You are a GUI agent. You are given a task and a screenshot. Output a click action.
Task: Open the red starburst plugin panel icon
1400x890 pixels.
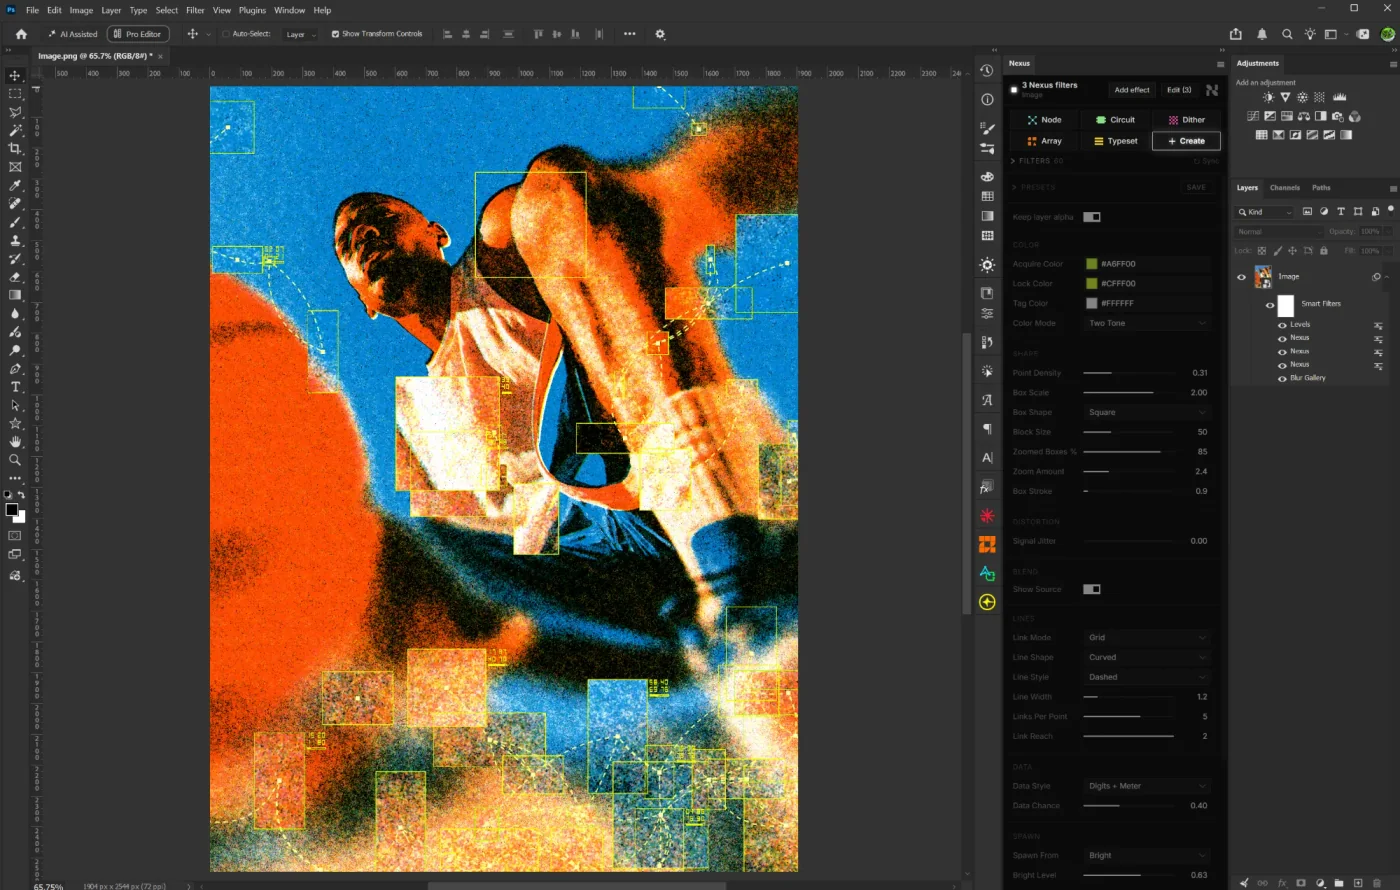tap(987, 516)
